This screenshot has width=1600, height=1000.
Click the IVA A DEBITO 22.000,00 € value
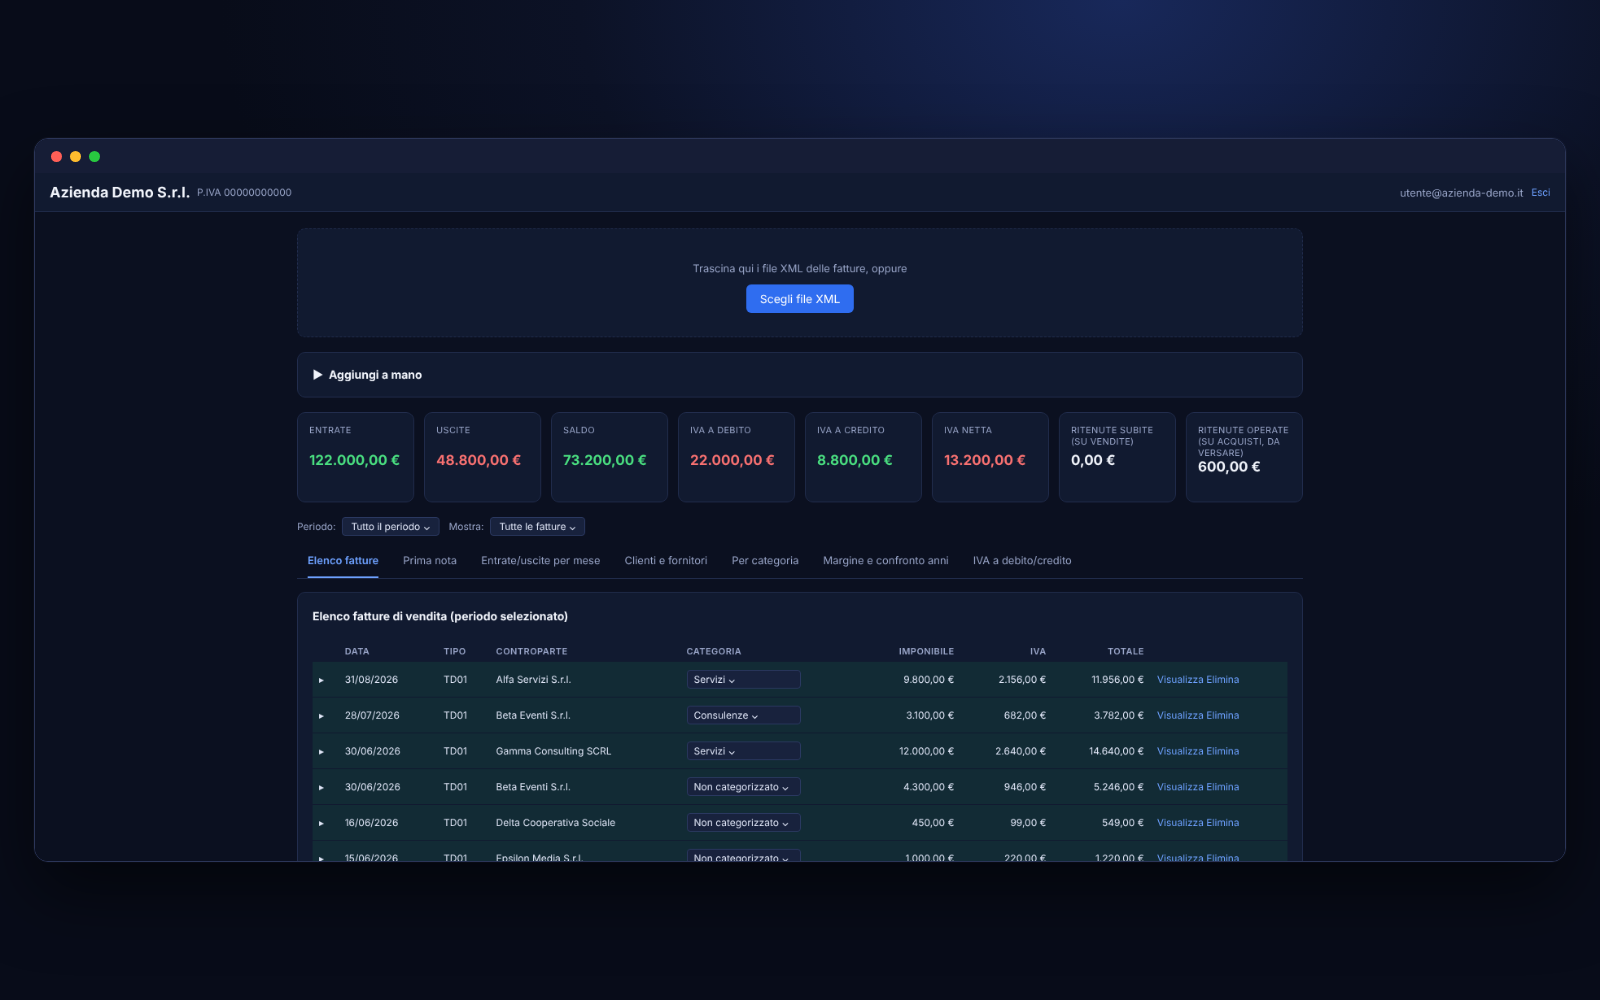(732, 461)
